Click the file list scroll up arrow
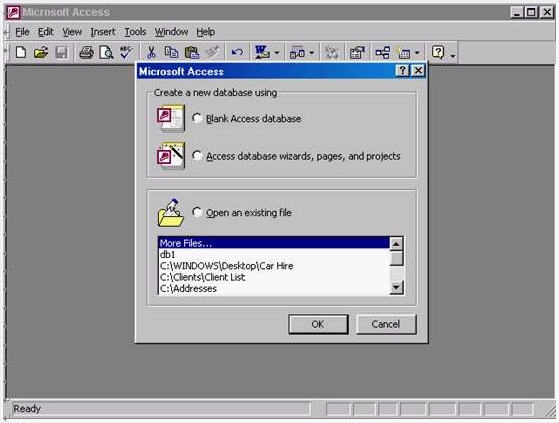The height and width of the screenshot is (423, 559). click(x=396, y=244)
